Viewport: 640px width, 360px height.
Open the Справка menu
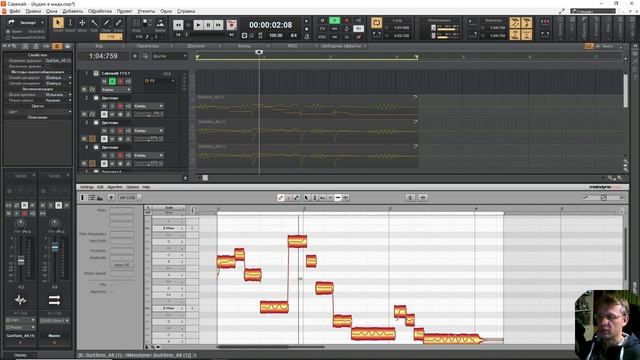[x=186, y=11]
